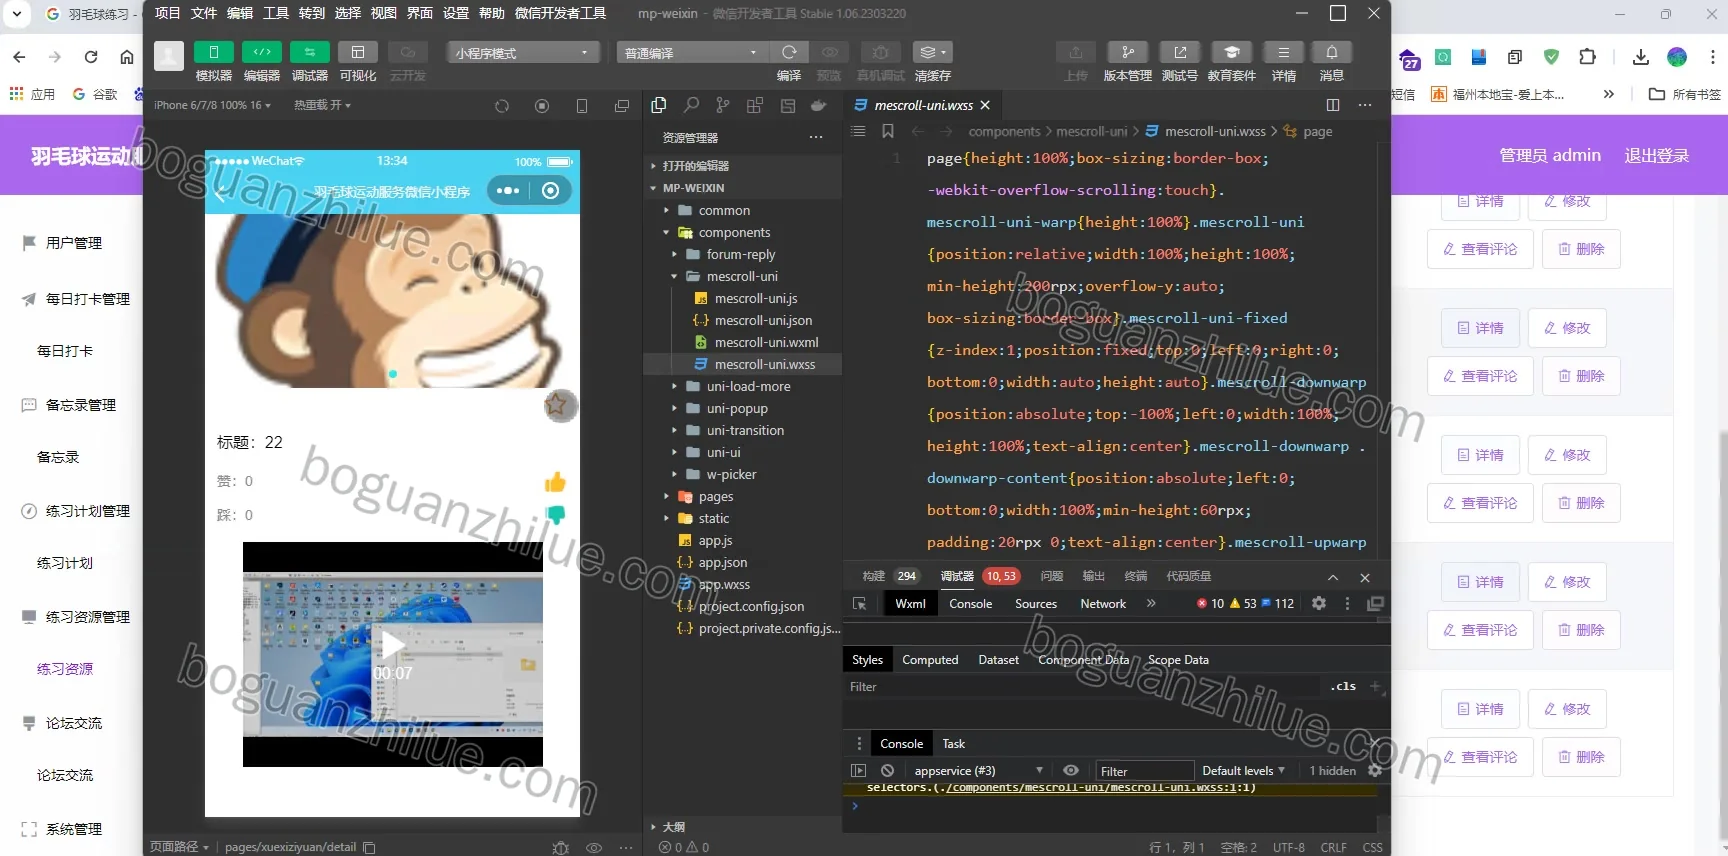This screenshot has height=856, width=1728.
Task: Switch to Console devtools tab
Action: pos(970,604)
